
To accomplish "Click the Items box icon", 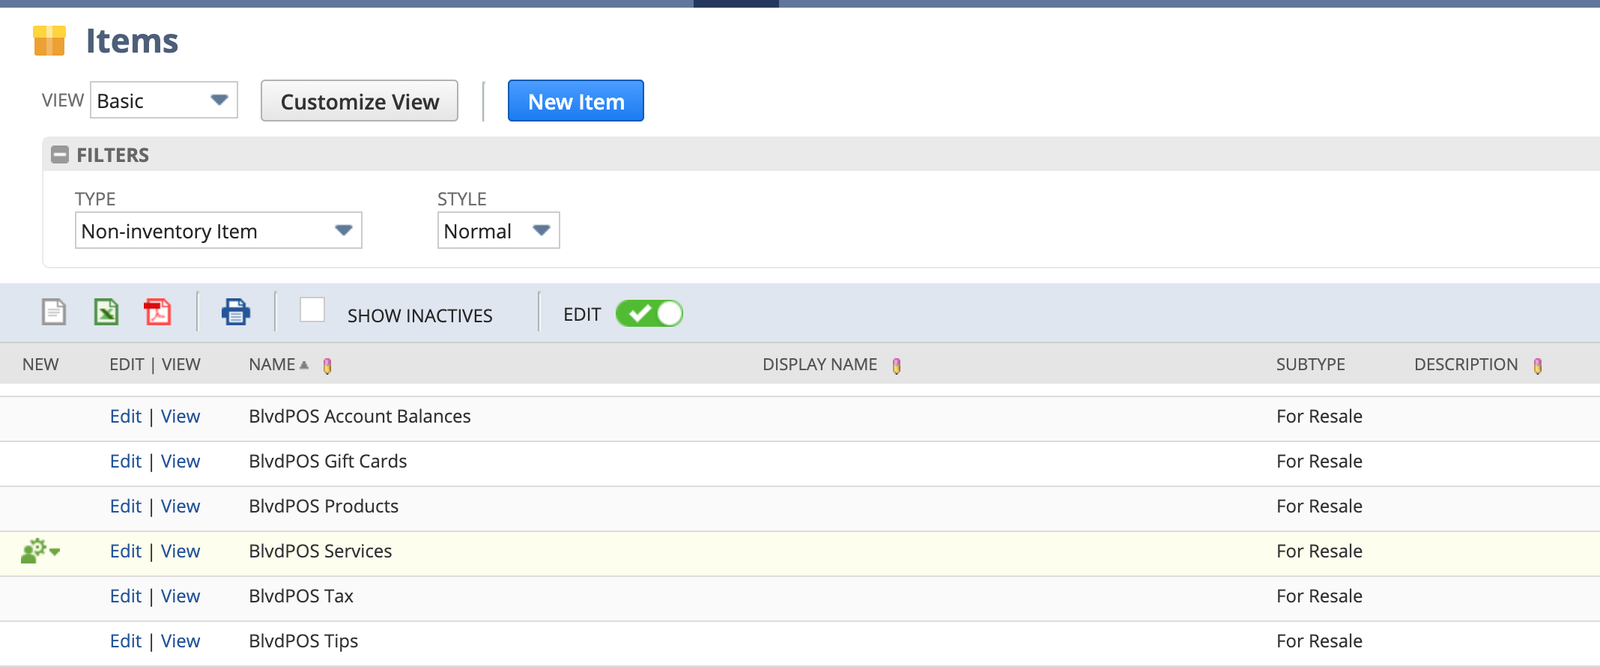I will [x=49, y=41].
